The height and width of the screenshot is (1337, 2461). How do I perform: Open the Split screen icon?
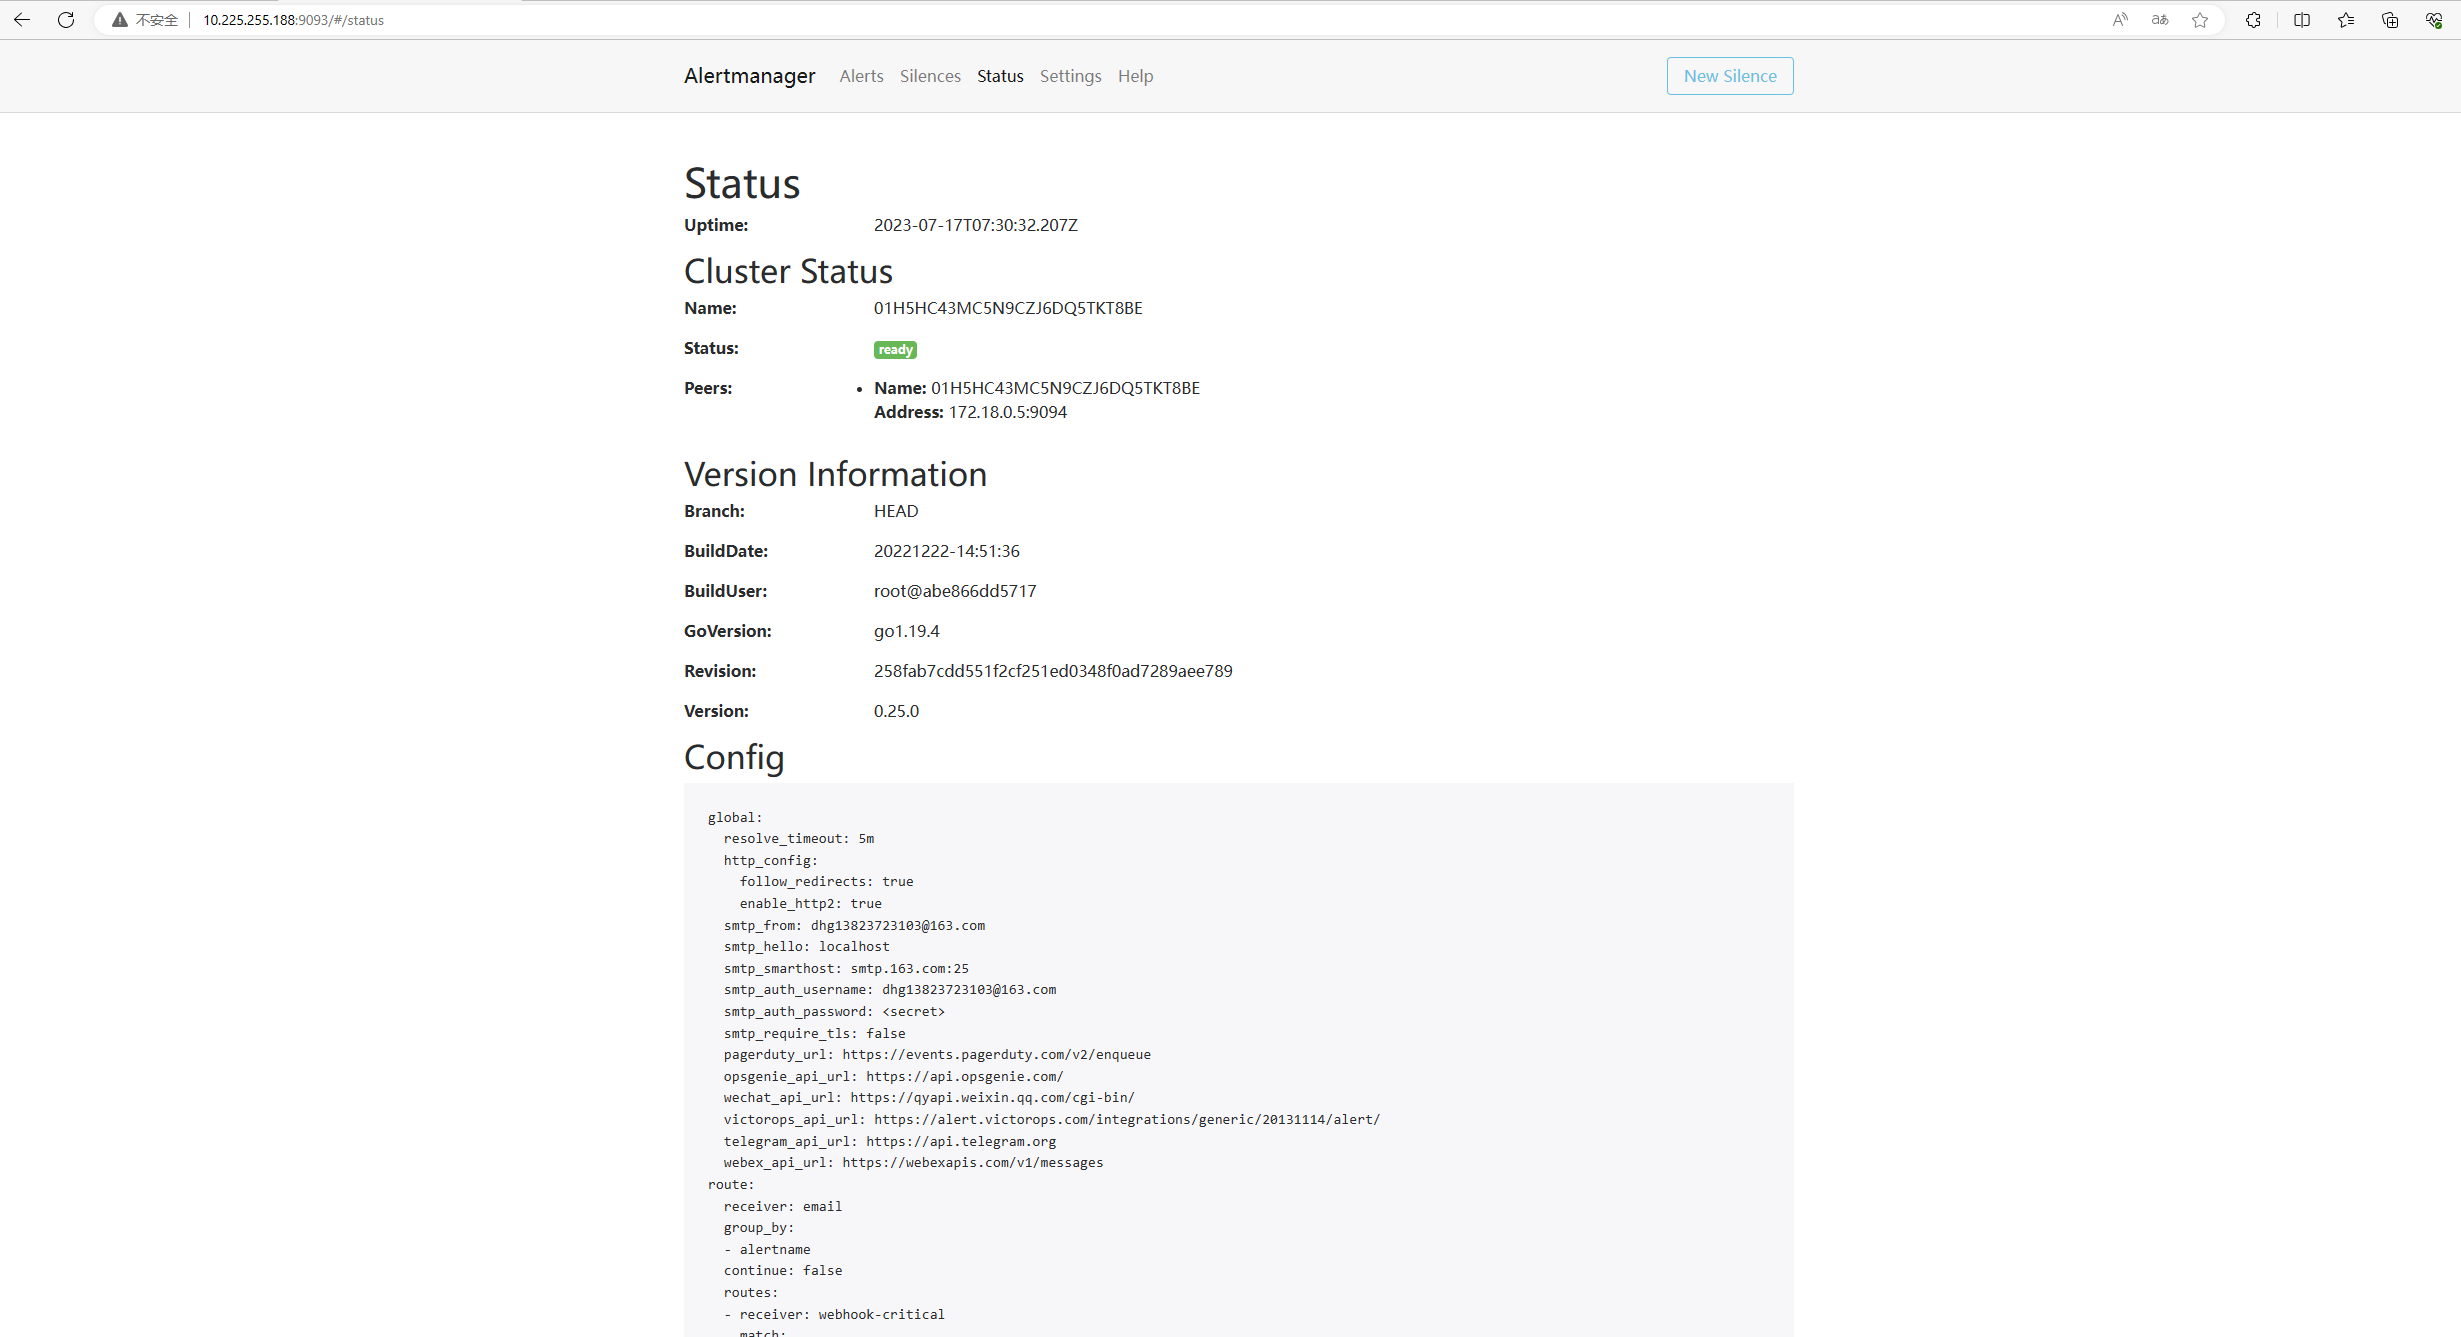click(2301, 19)
